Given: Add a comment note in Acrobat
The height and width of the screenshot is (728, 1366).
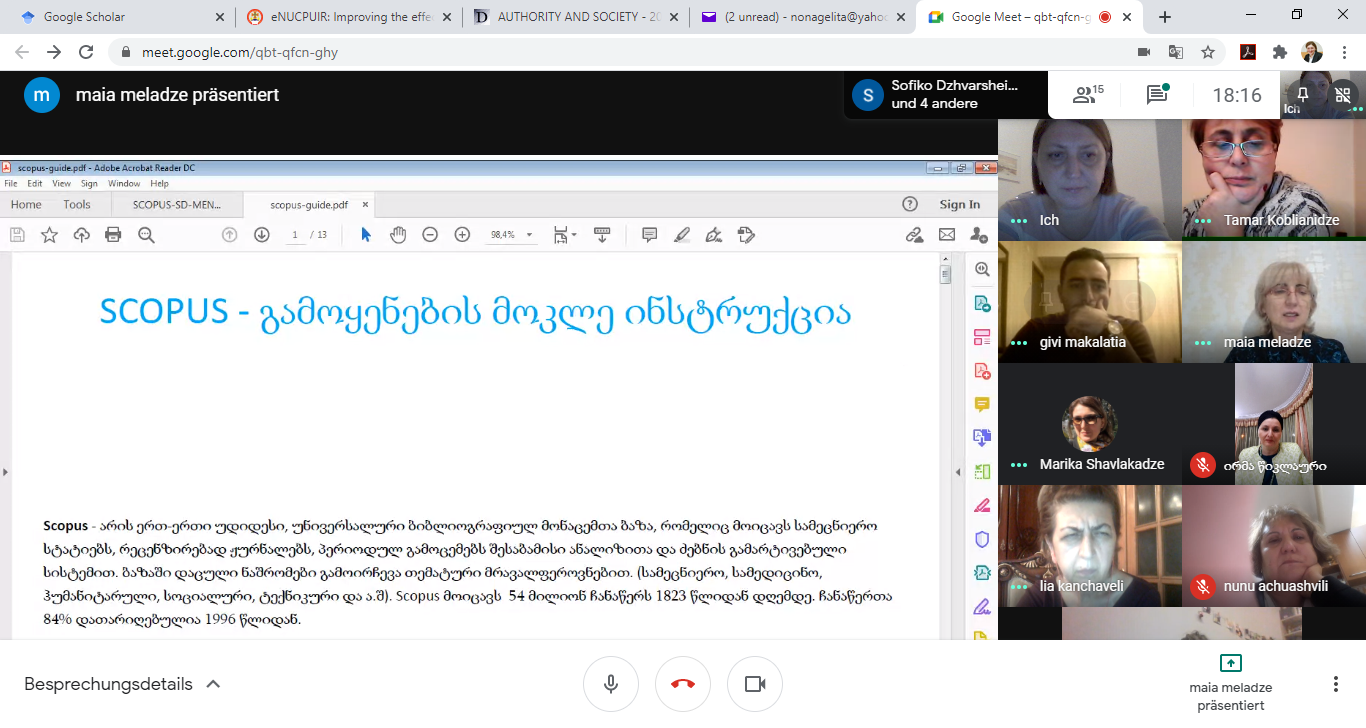Looking at the screenshot, I should pos(649,235).
